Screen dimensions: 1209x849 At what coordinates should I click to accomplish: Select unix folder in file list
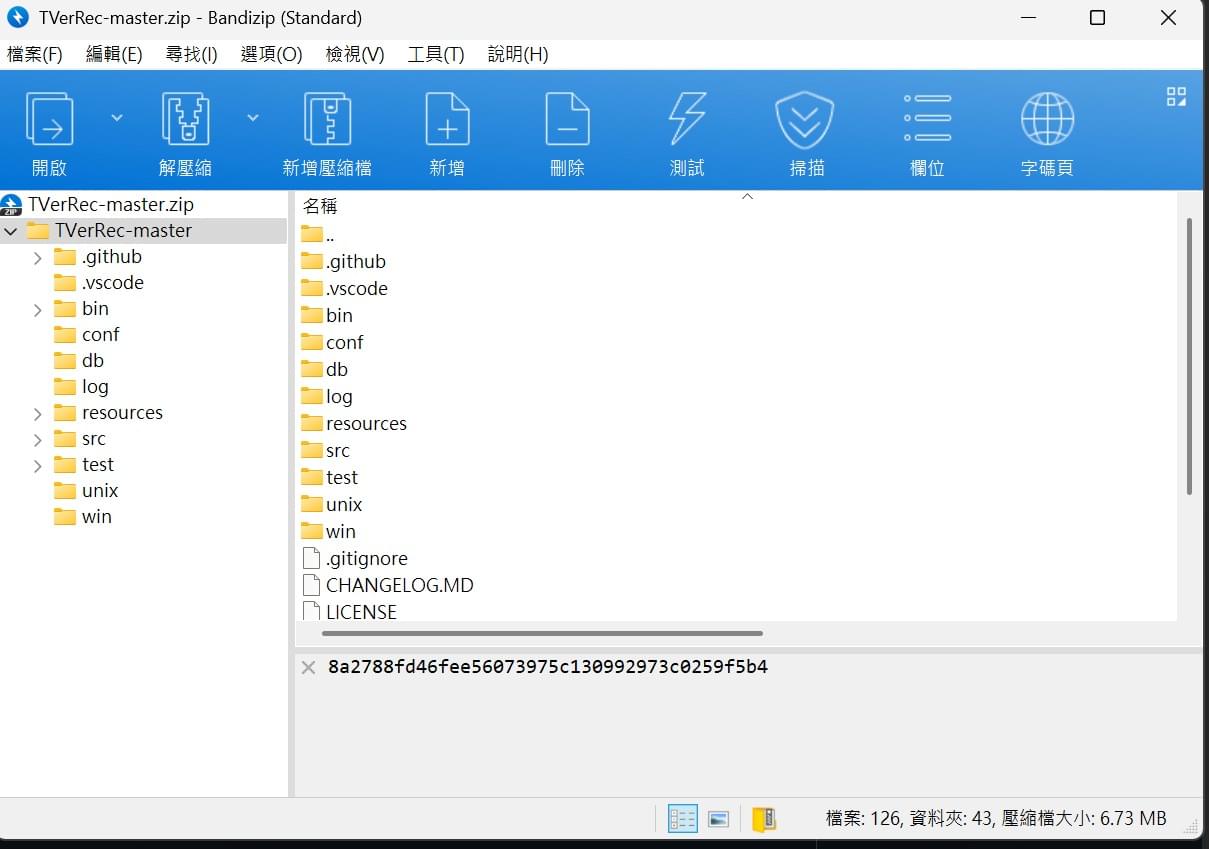point(332,505)
